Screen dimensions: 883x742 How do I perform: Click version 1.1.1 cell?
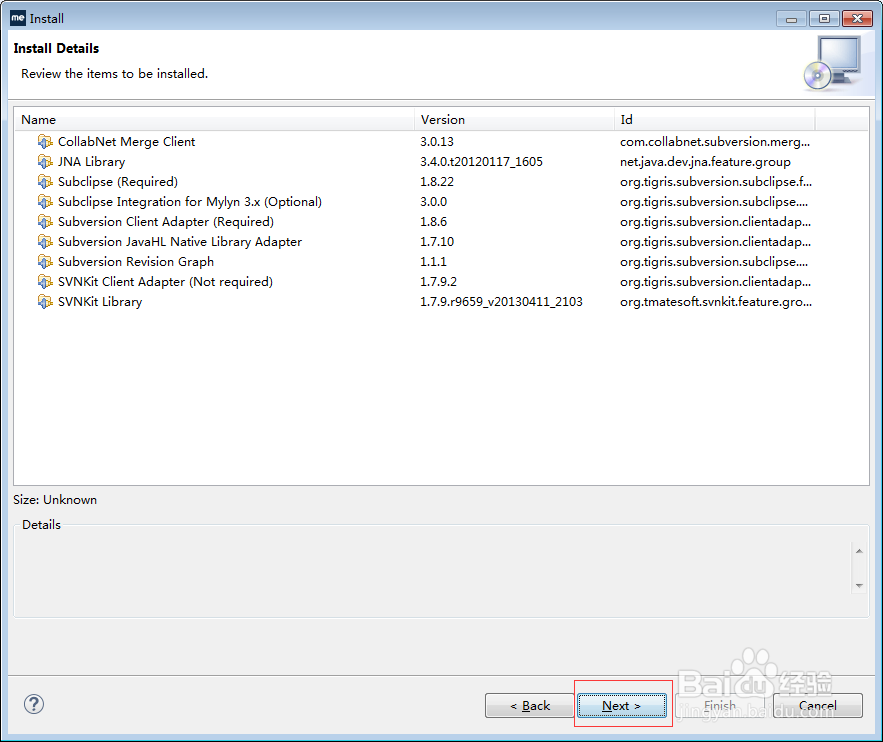[x=433, y=262]
